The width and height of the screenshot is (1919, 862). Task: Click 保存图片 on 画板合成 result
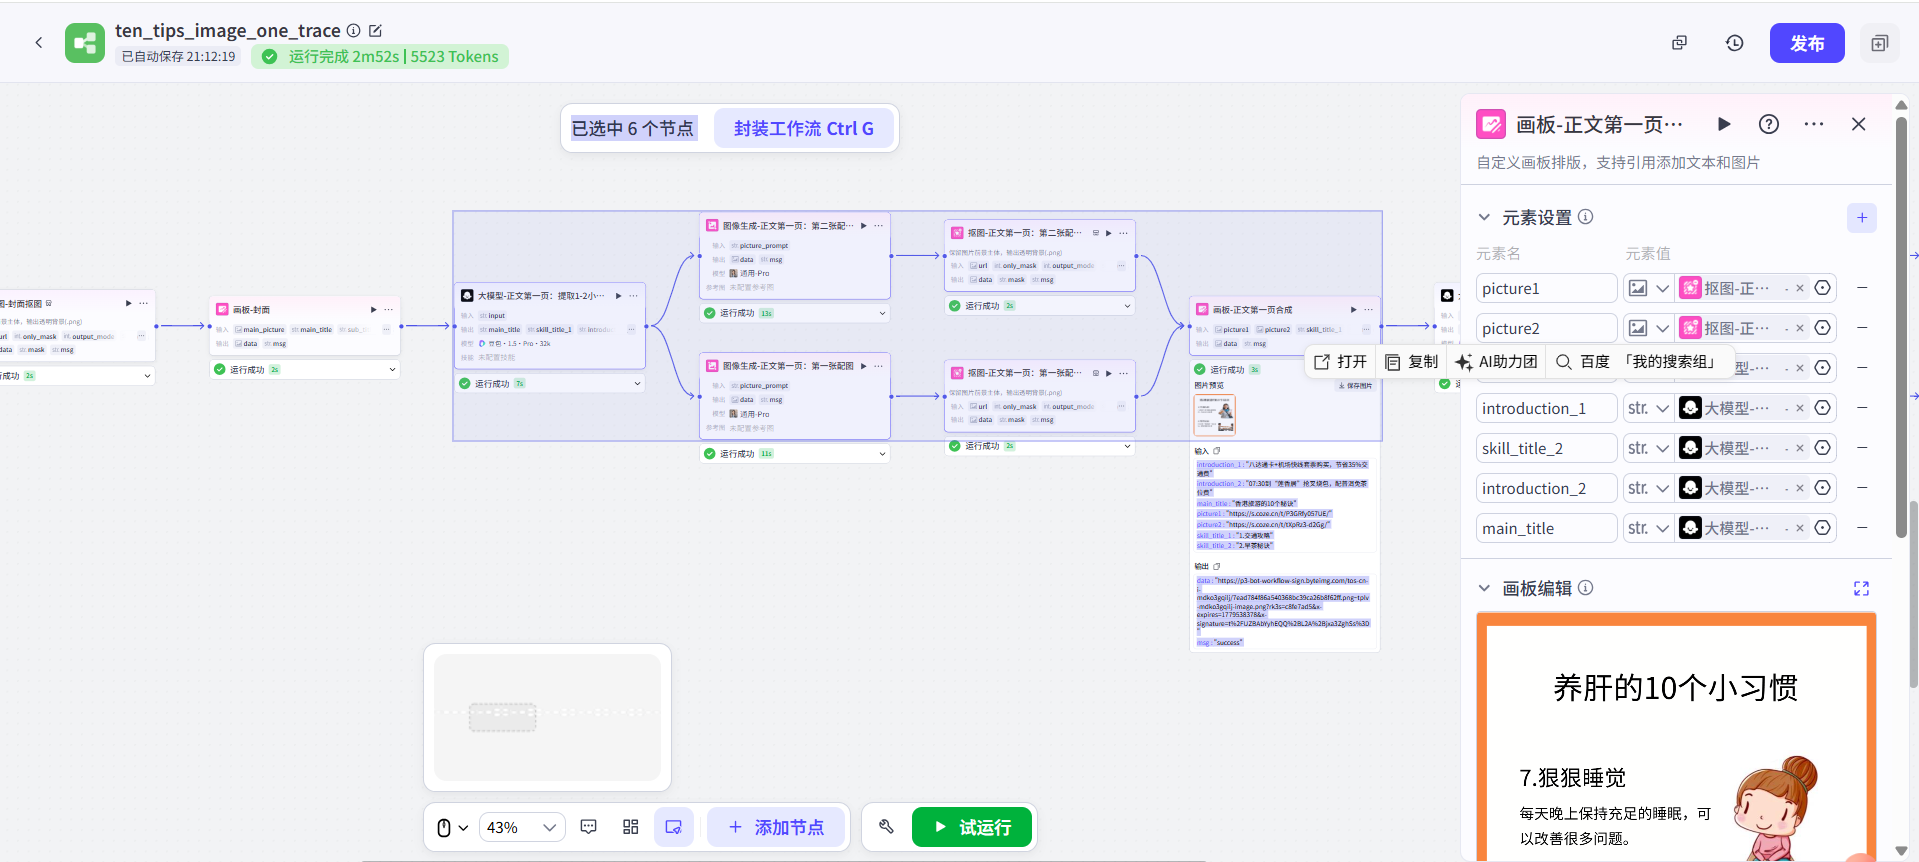(x=1355, y=385)
